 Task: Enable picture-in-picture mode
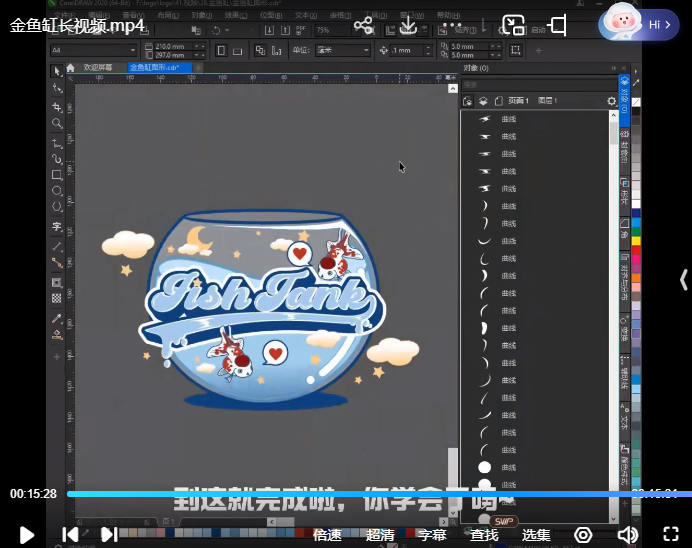513,25
